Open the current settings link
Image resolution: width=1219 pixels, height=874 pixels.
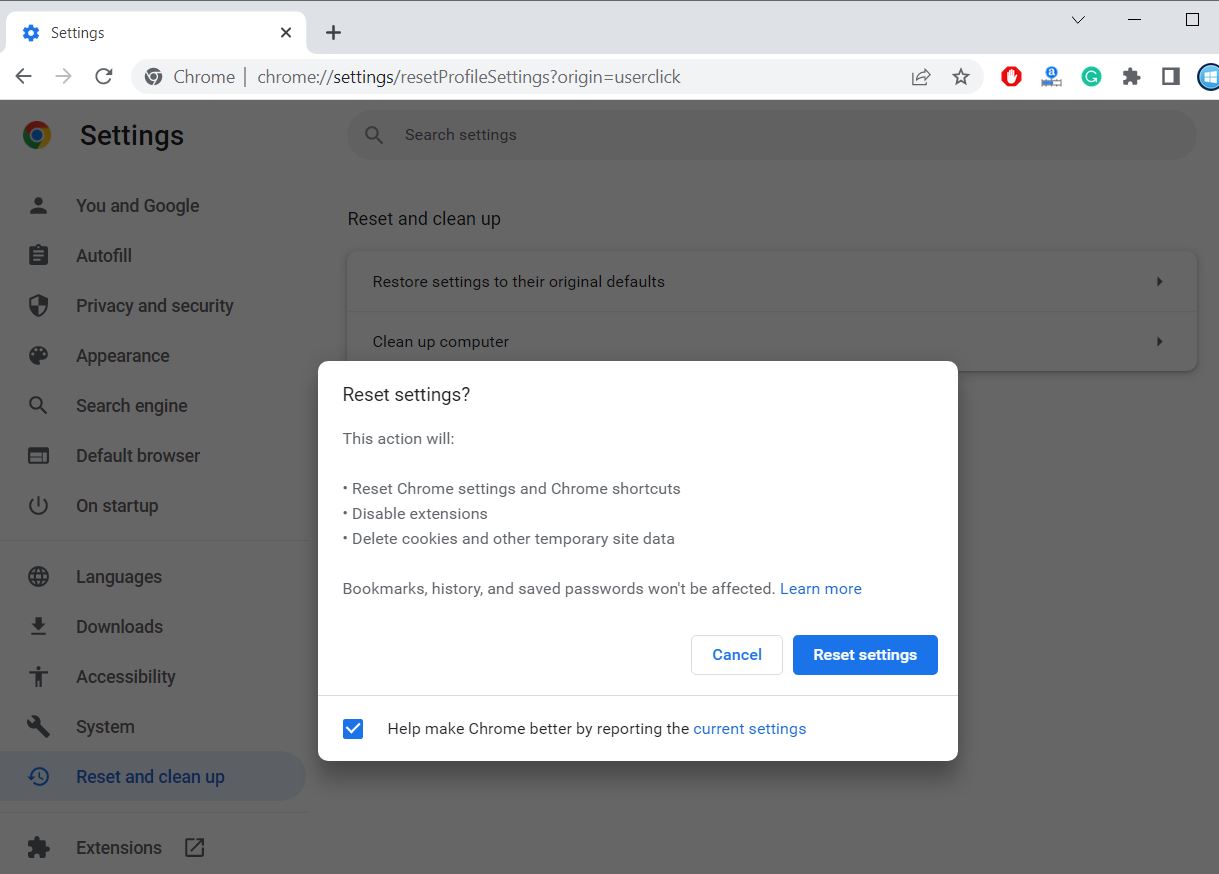click(x=749, y=729)
